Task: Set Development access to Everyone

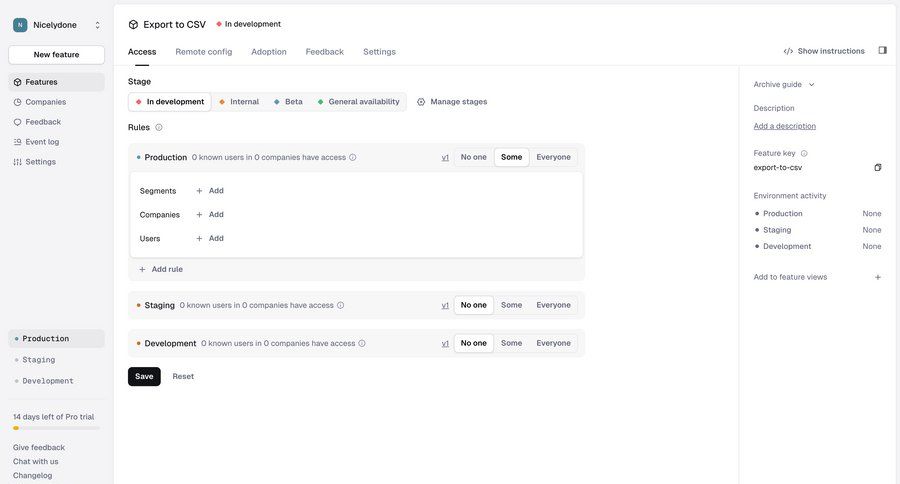Action: point(553,343)
